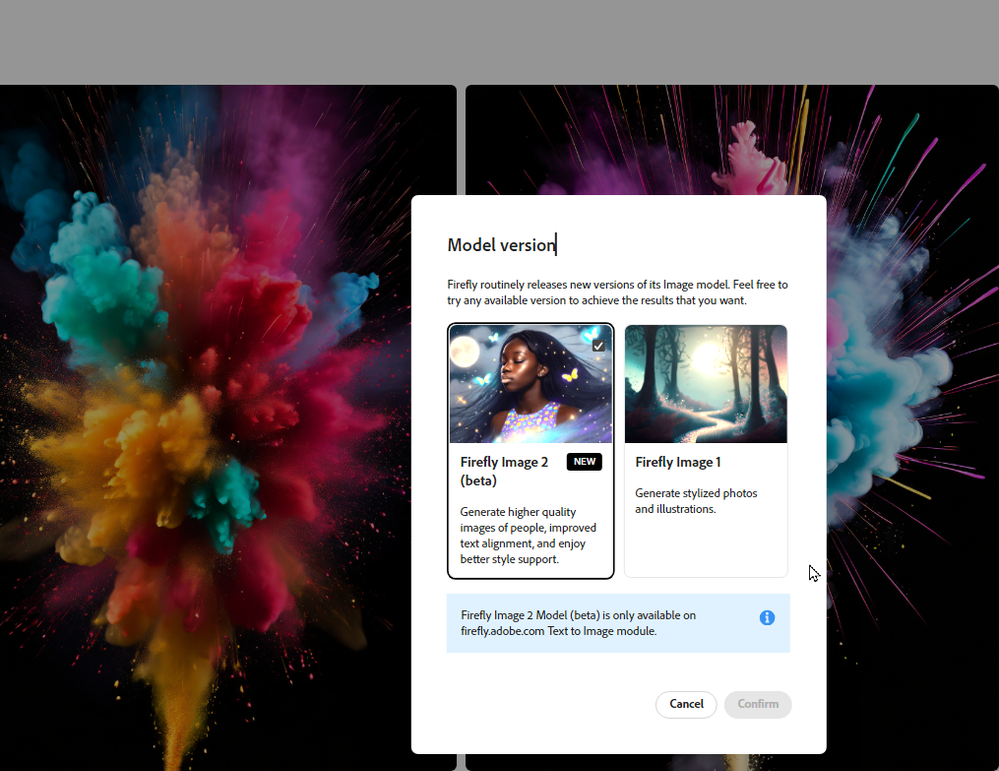Click the Confirm button
The image size is (999, 771).
(758, 704)
